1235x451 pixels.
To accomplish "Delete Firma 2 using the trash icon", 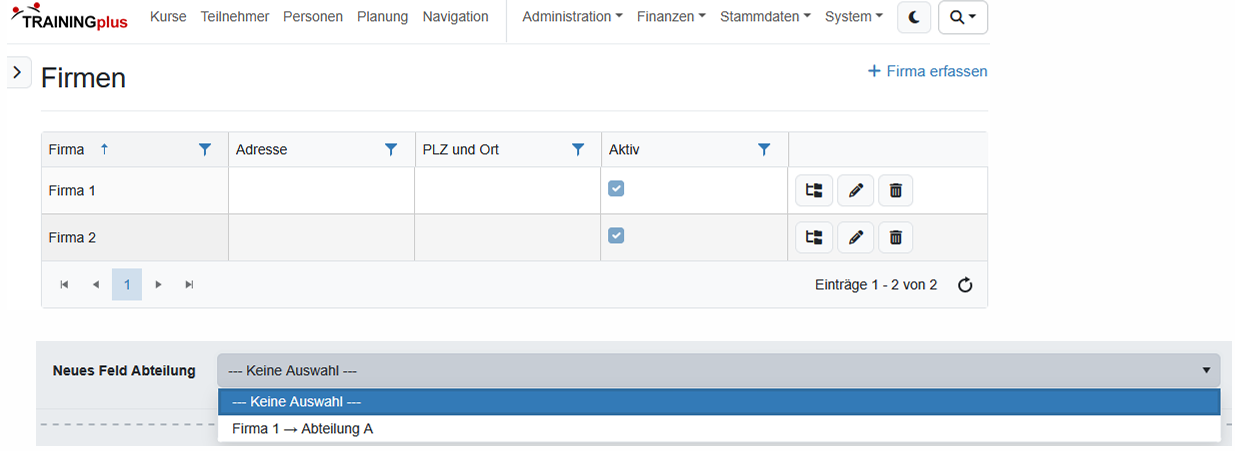I will (896, 237).
